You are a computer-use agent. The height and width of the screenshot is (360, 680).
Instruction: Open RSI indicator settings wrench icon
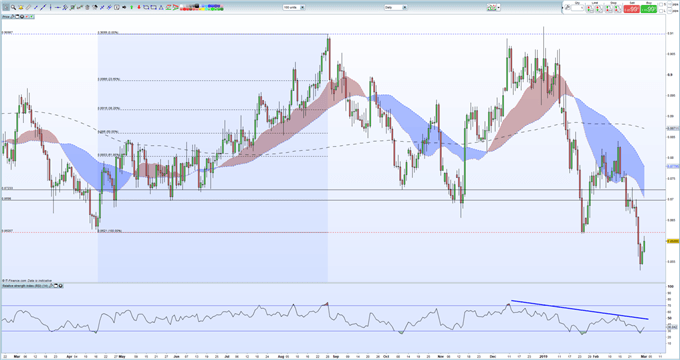point(51,286)
